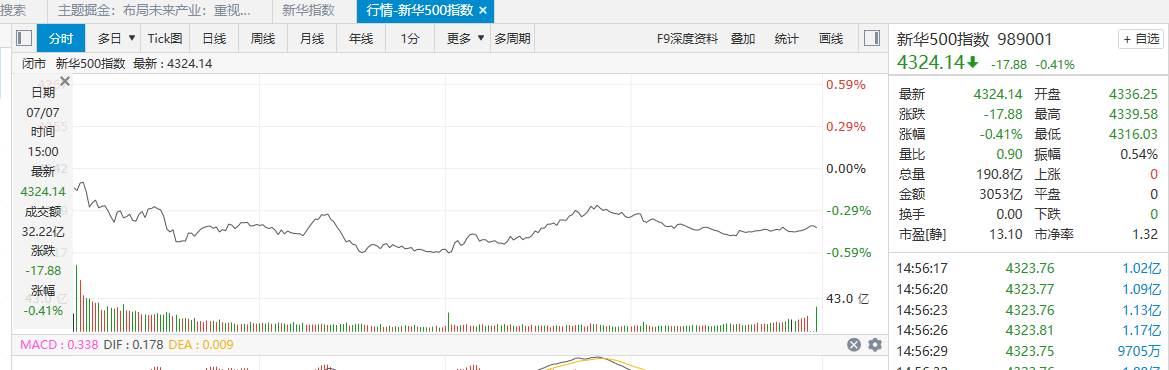This screenshot has width=1169, height=370.
Task: Click the 14:56:17 trade record row
Action: tap(1029, 268)
